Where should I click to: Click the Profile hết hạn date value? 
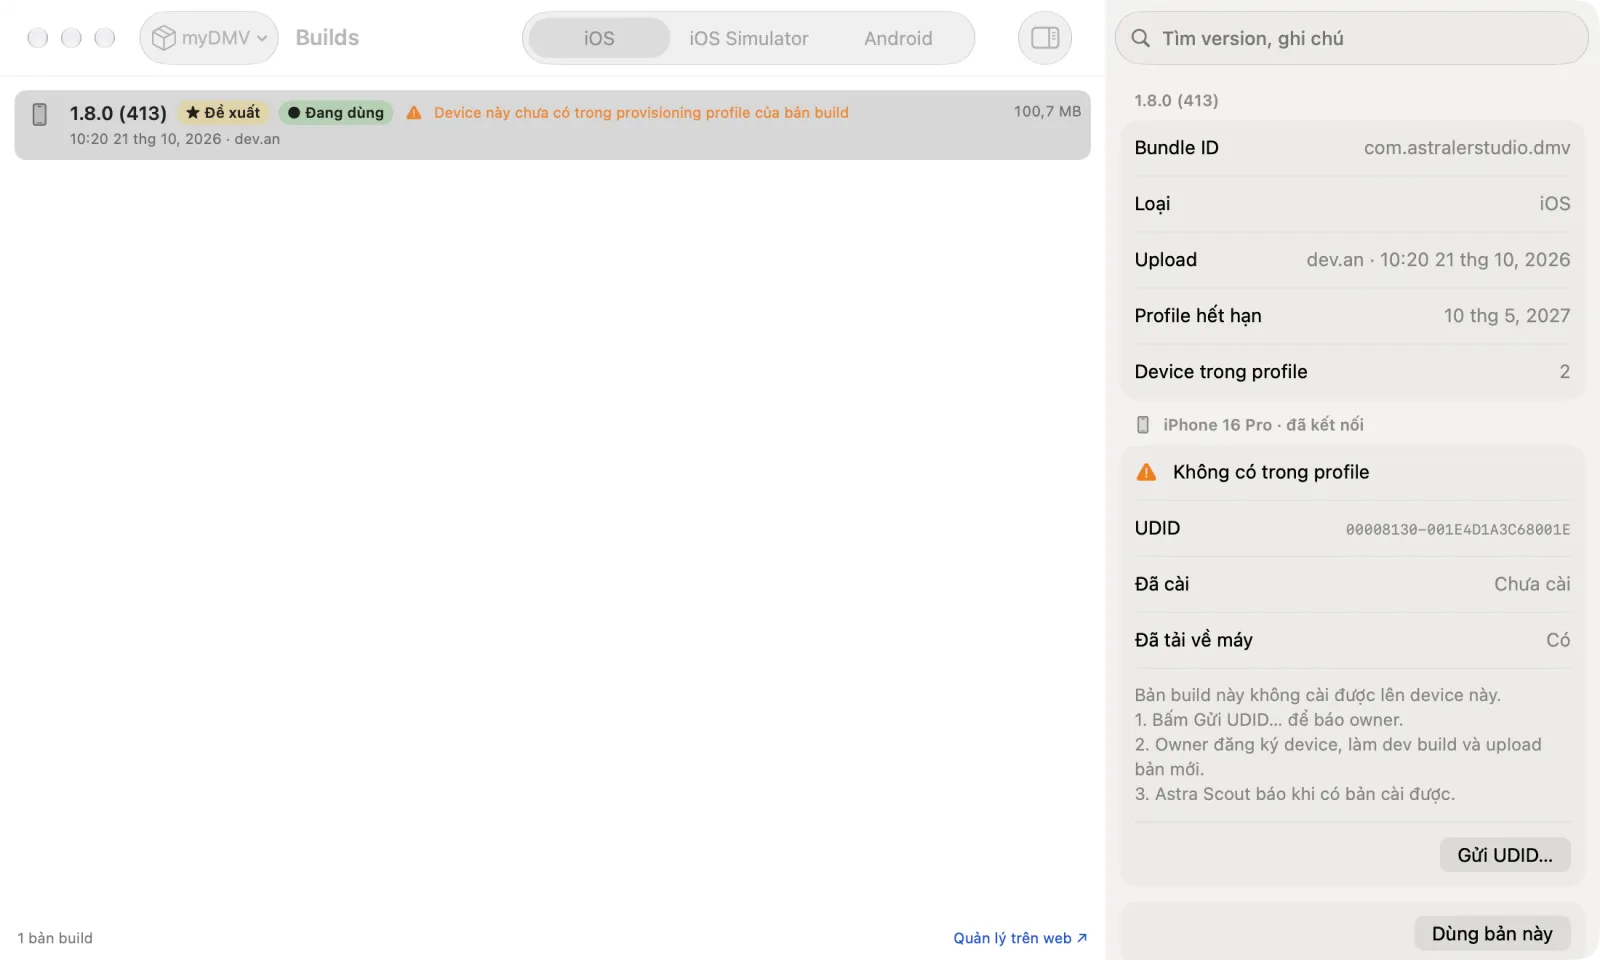[1506, 316]
